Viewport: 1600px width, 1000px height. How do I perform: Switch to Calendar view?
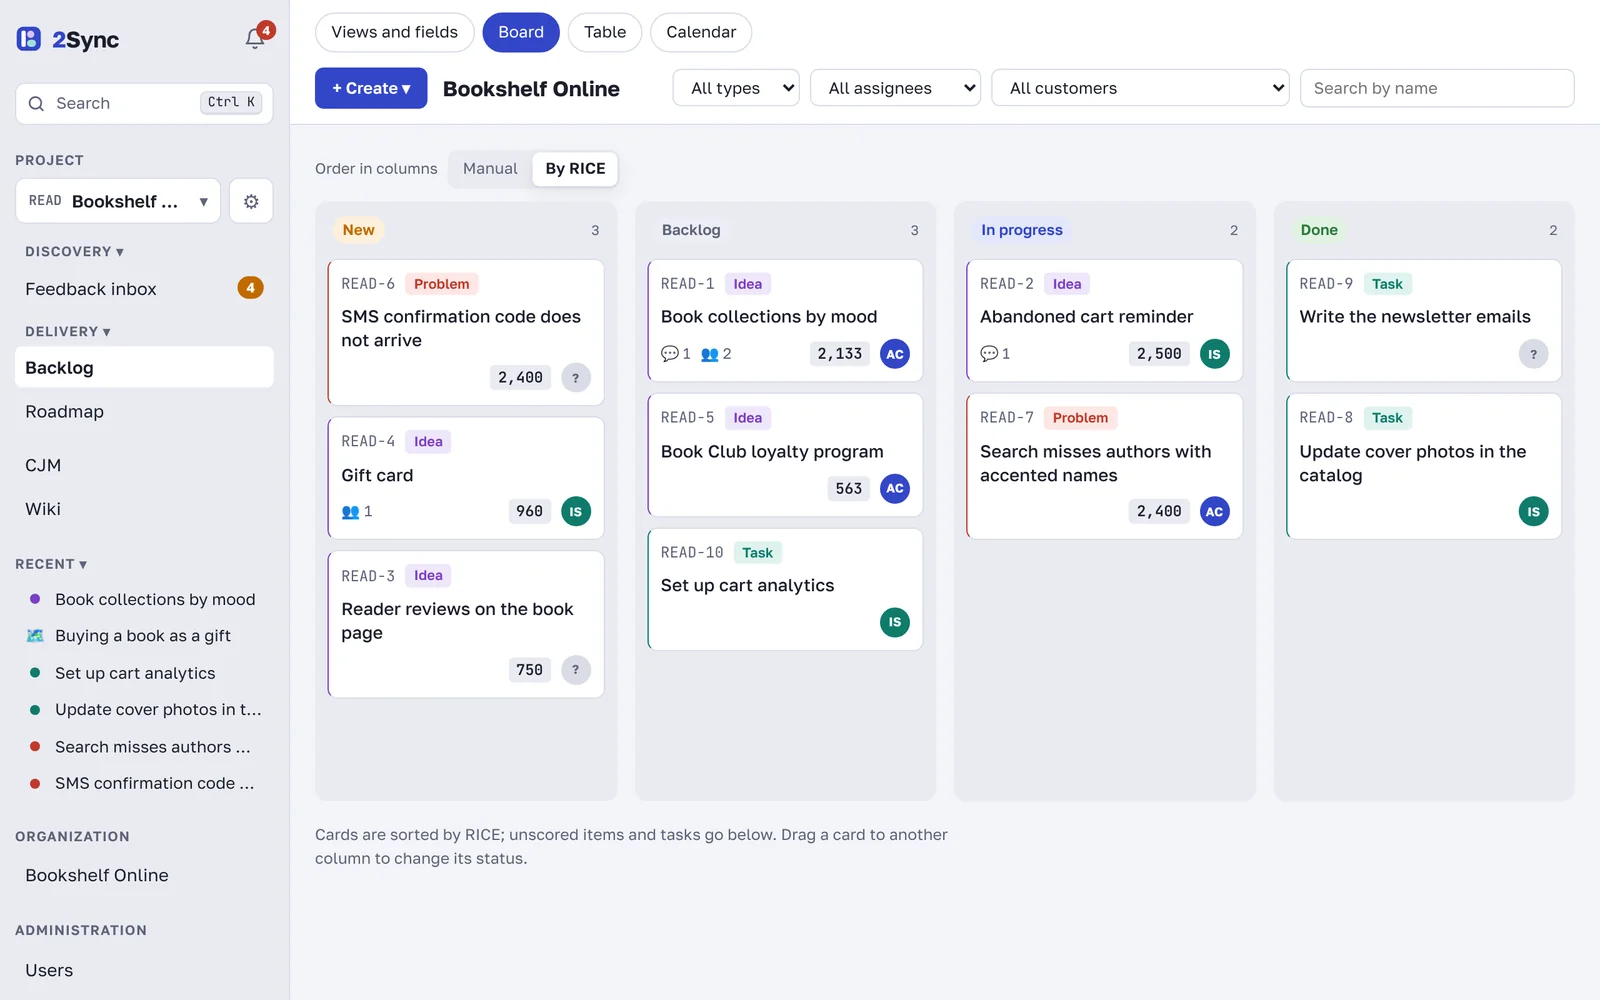click(701, 32)
